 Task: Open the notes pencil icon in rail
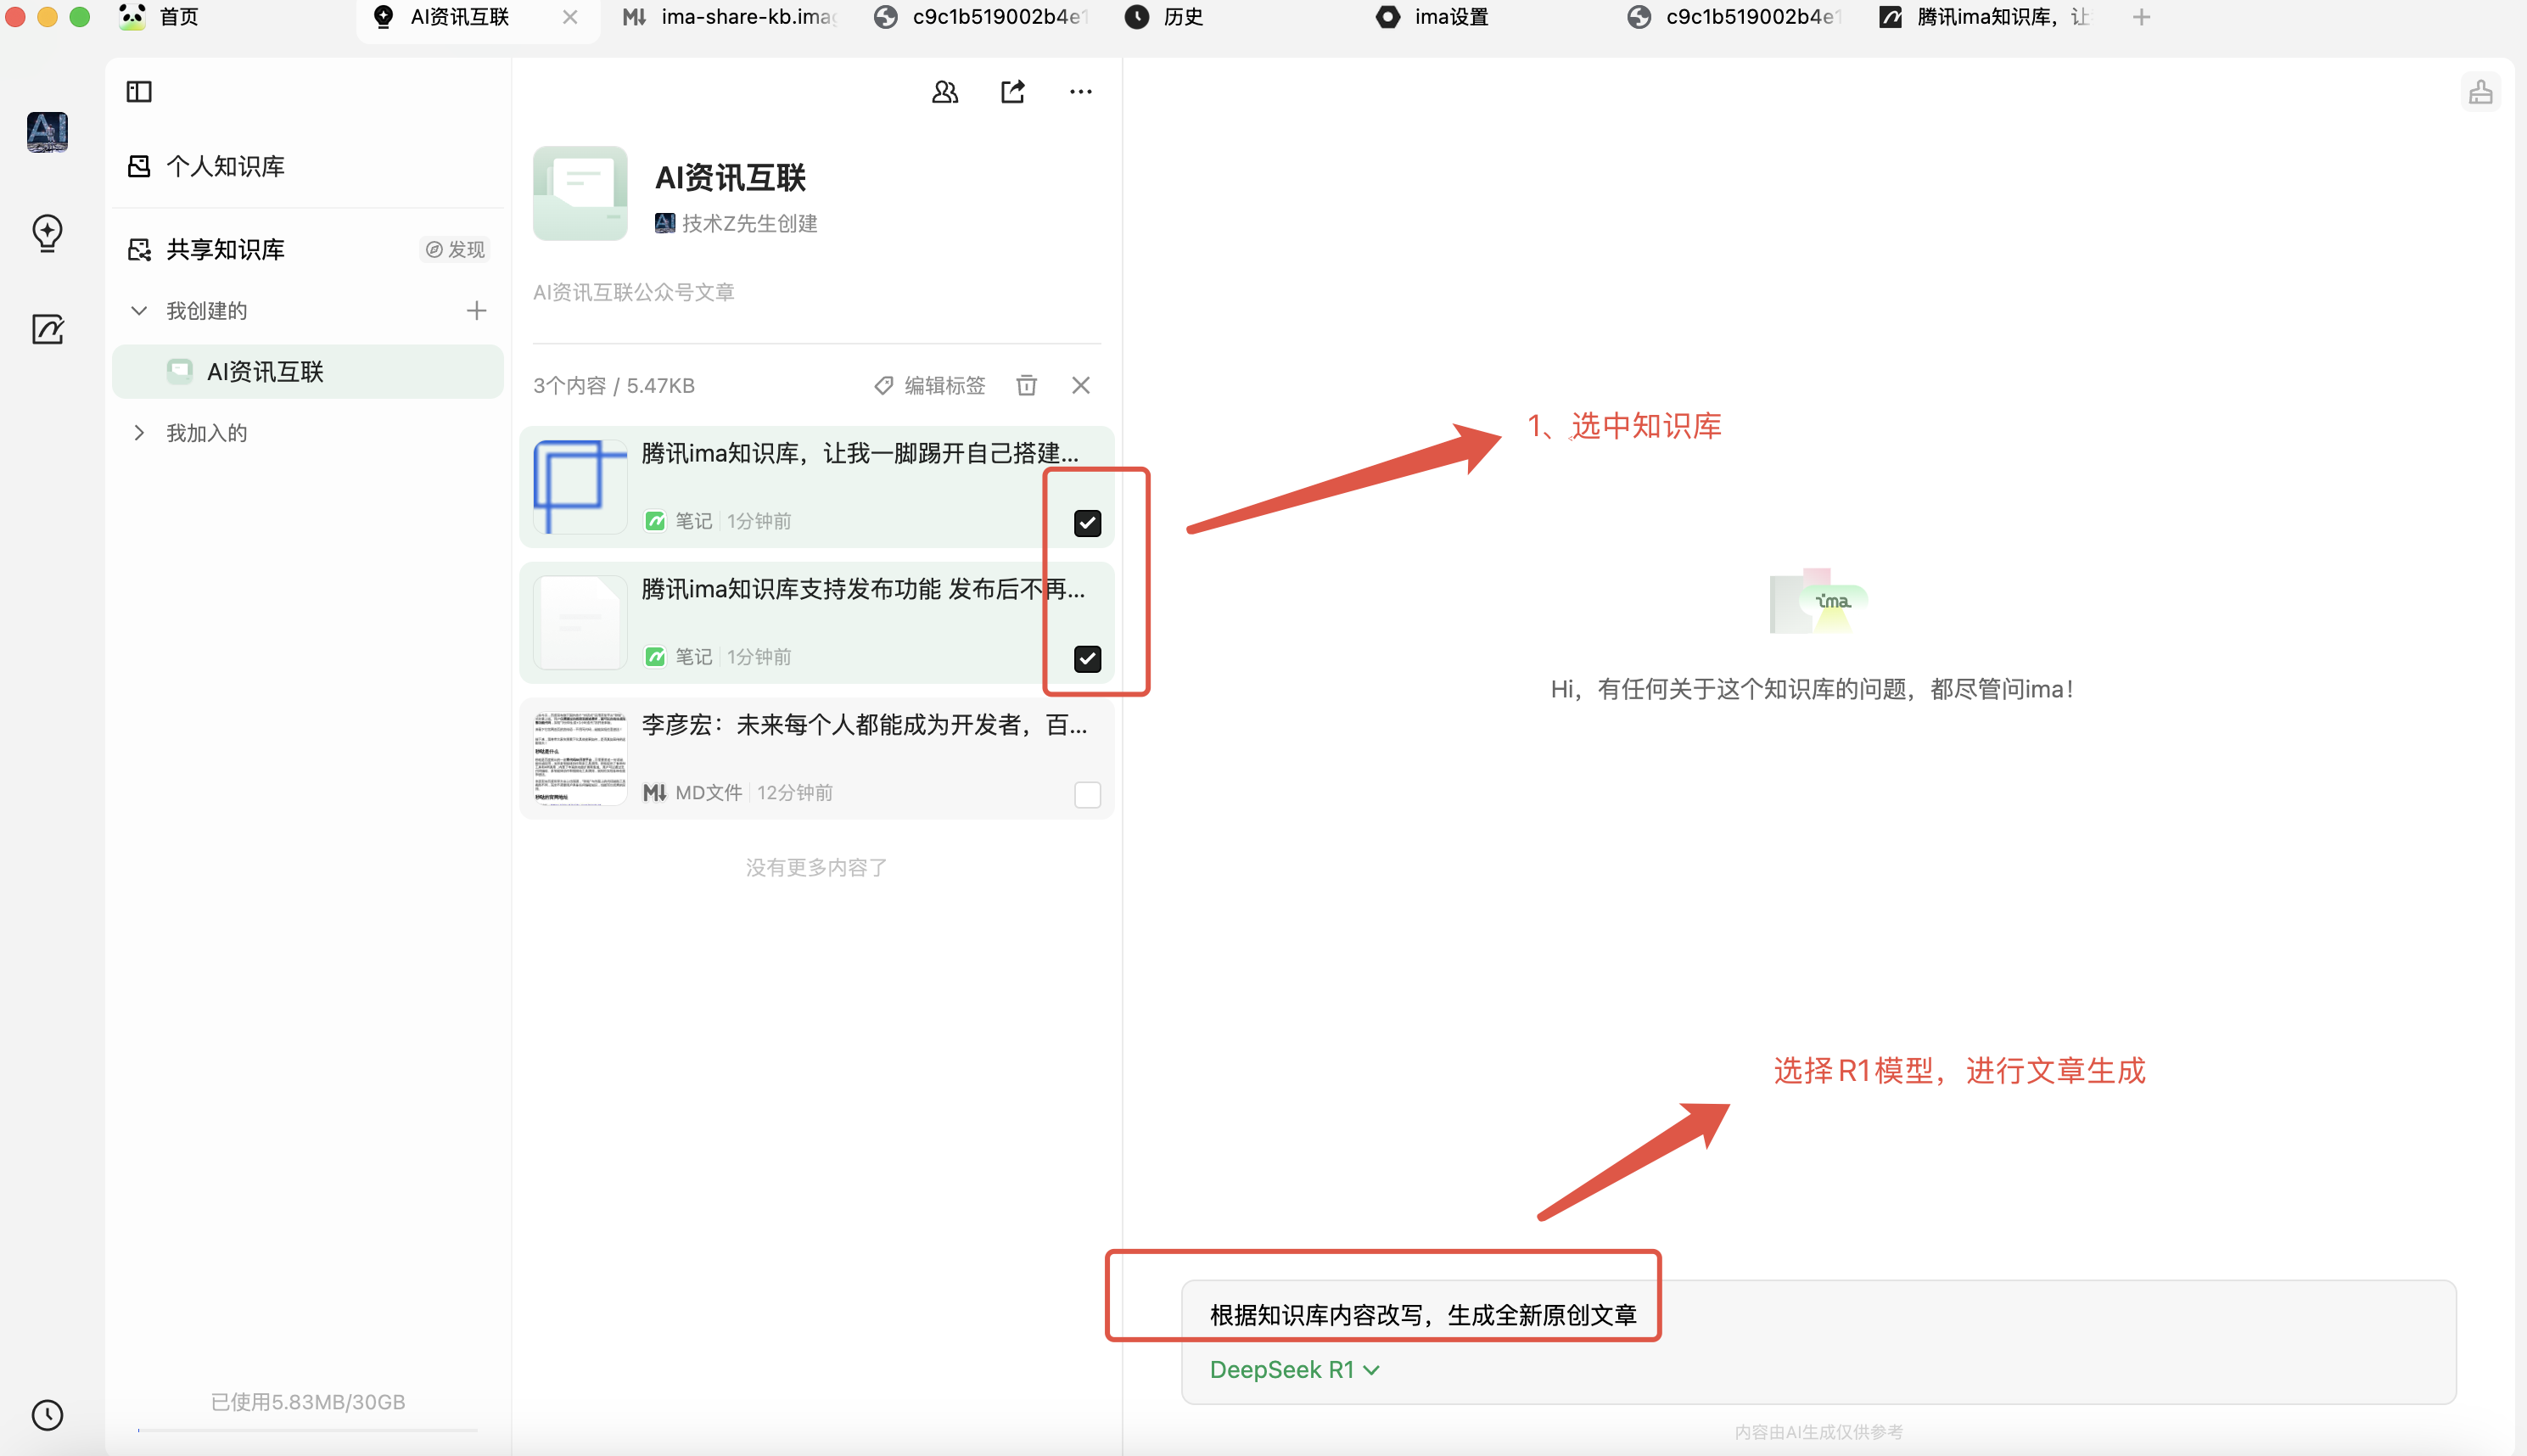(47, 329)
